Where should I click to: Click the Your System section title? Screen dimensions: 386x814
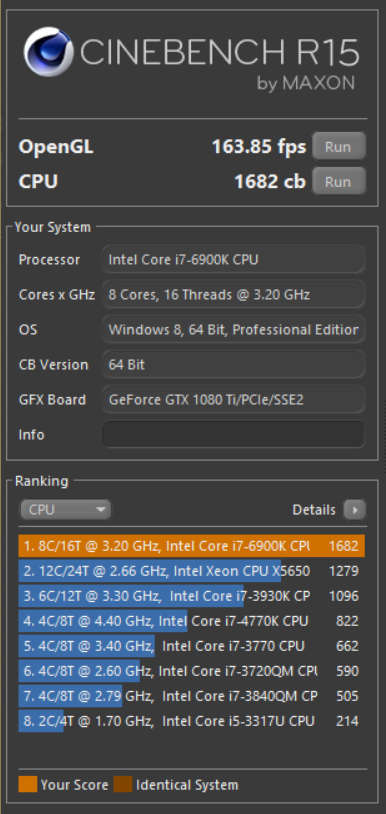[52, 227]
